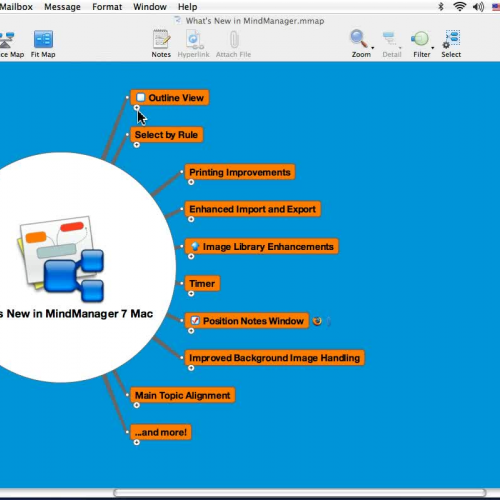Click the blue gem icon on Image Library Enhancements
Viewport: 500px width, 500px height.
click(x=195, y=246)
